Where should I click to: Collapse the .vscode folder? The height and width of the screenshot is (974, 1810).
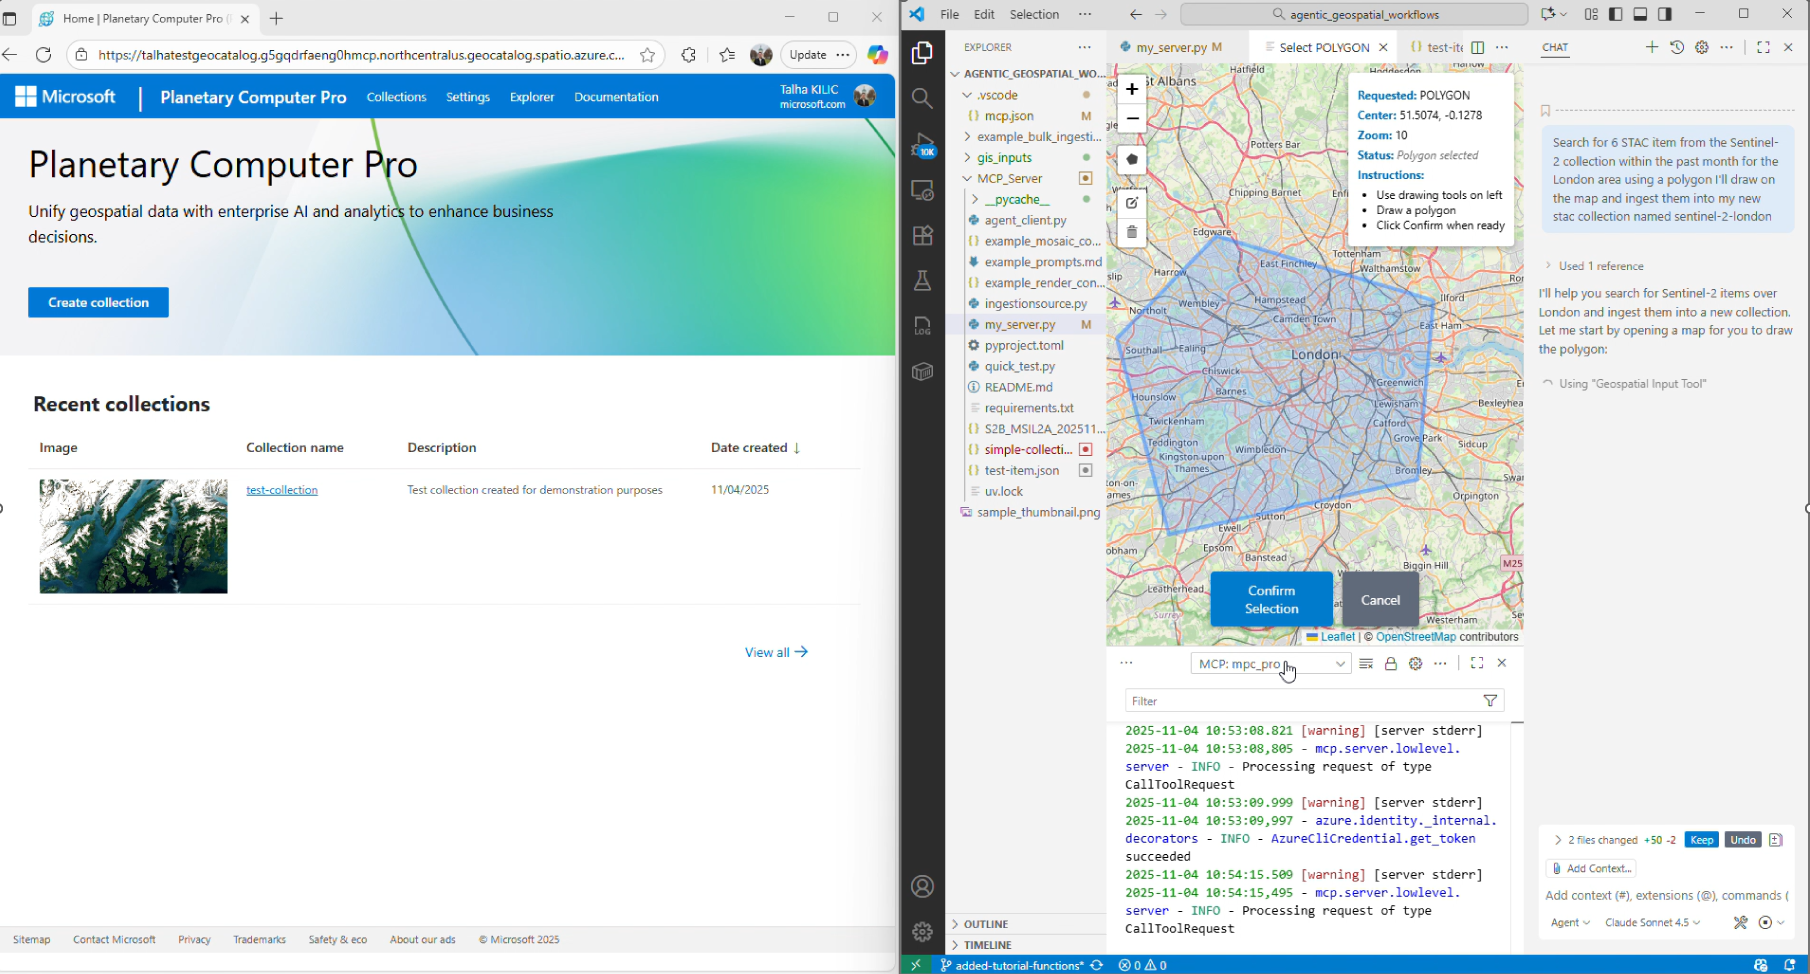997,95
